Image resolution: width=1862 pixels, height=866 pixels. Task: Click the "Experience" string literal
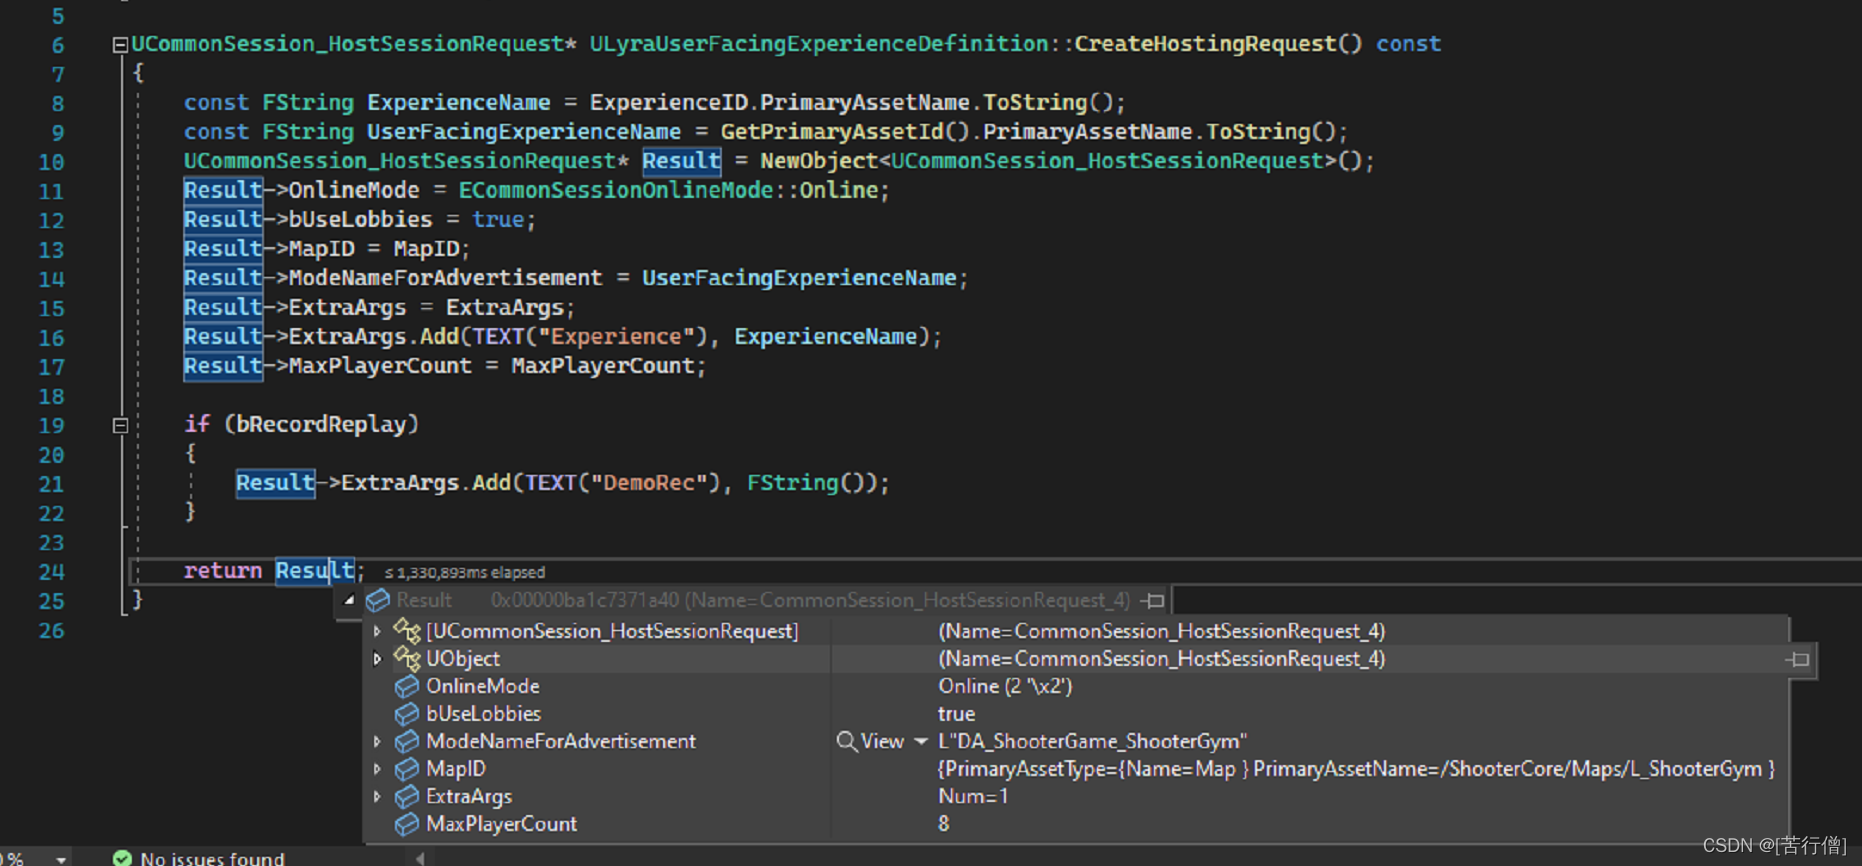(x=616, y=337)
